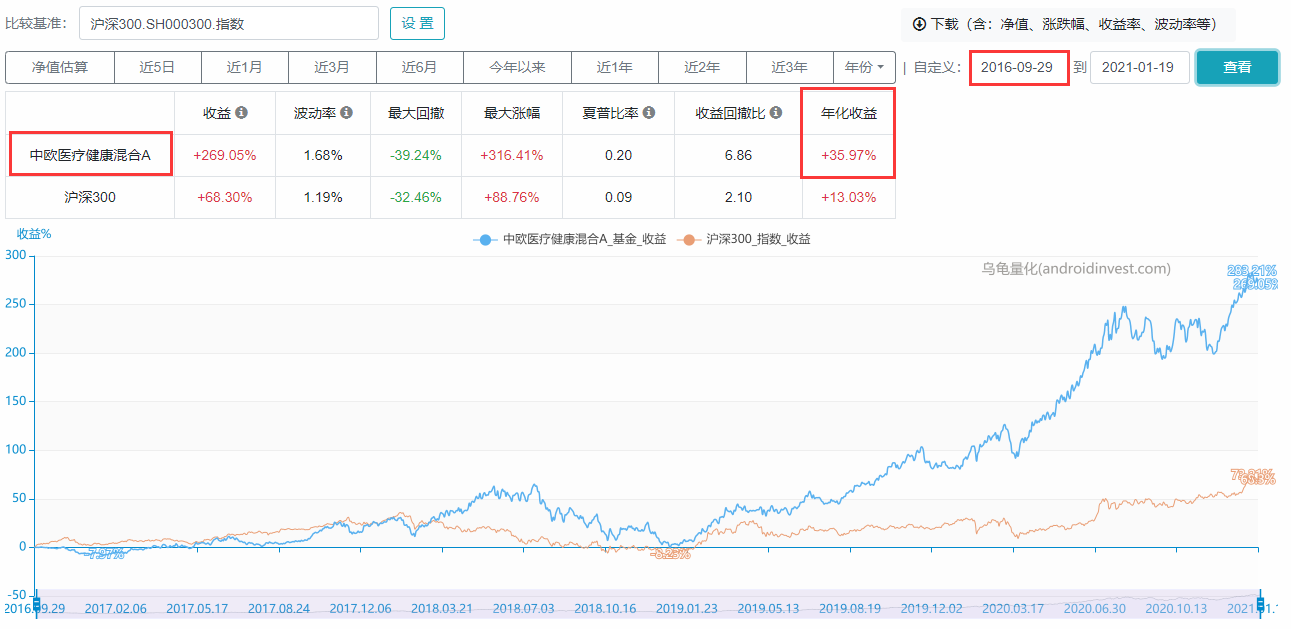Select the 近2年 range tab
Image resolution: width=1291 pixels, height=629 pixels.
[702, 67]
